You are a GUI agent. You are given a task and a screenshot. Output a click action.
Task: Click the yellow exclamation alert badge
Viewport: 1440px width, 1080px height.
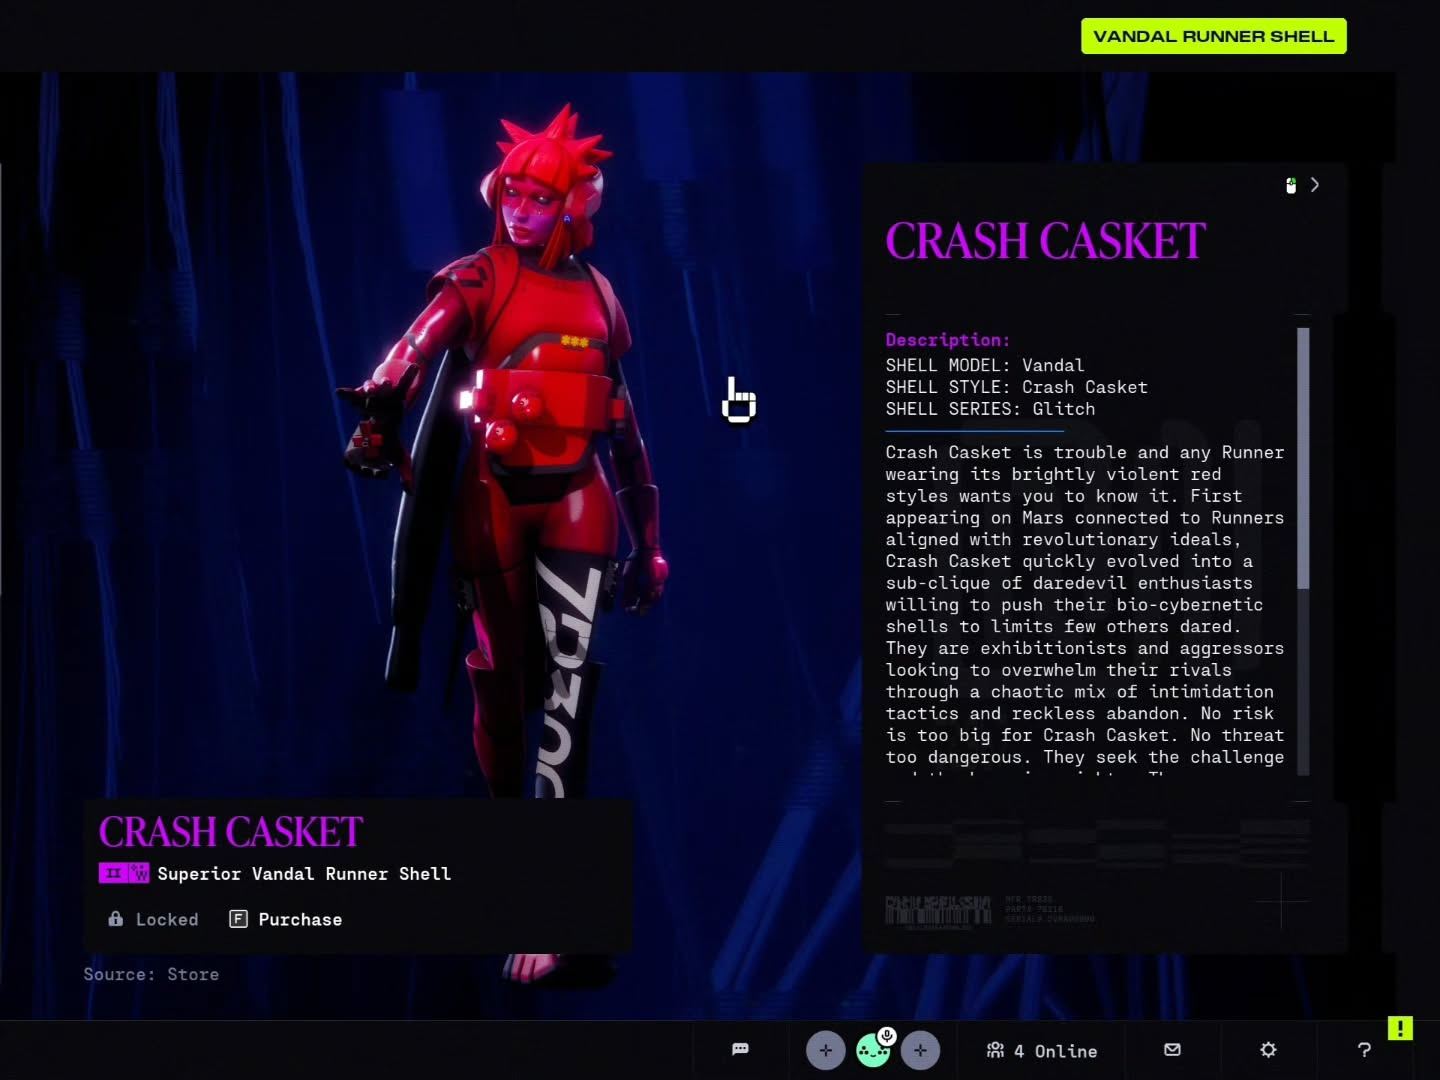click(x=1400, y=1028)
